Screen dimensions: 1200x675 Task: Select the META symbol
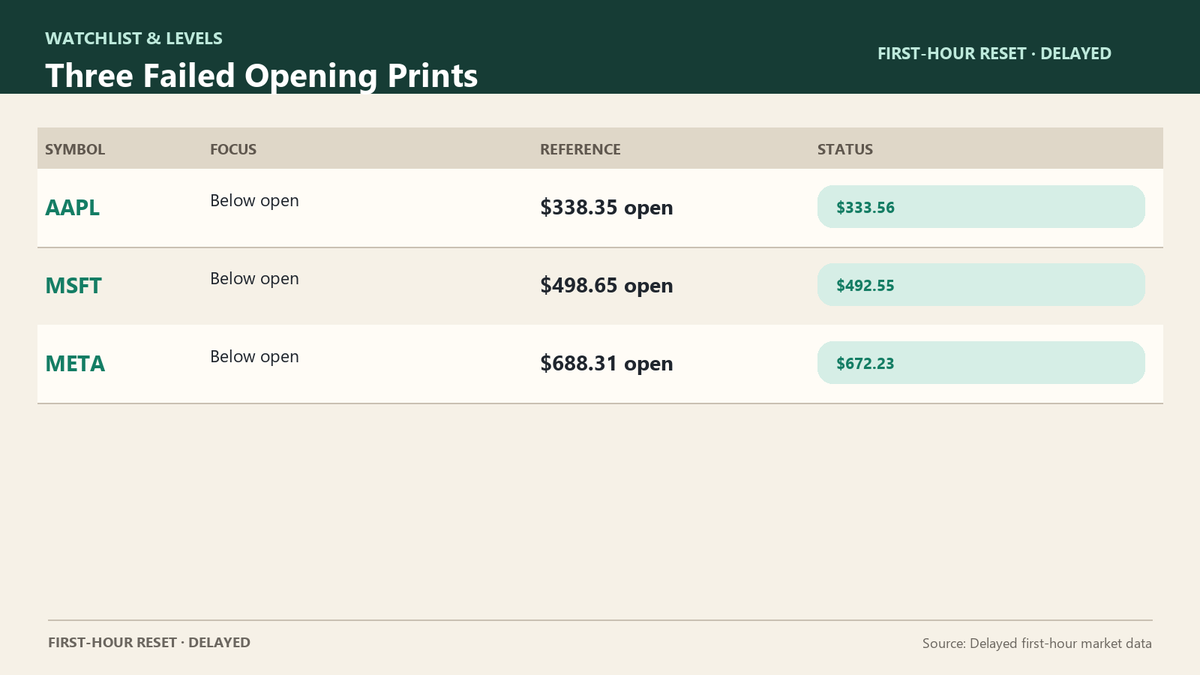(x=75, y=364)
